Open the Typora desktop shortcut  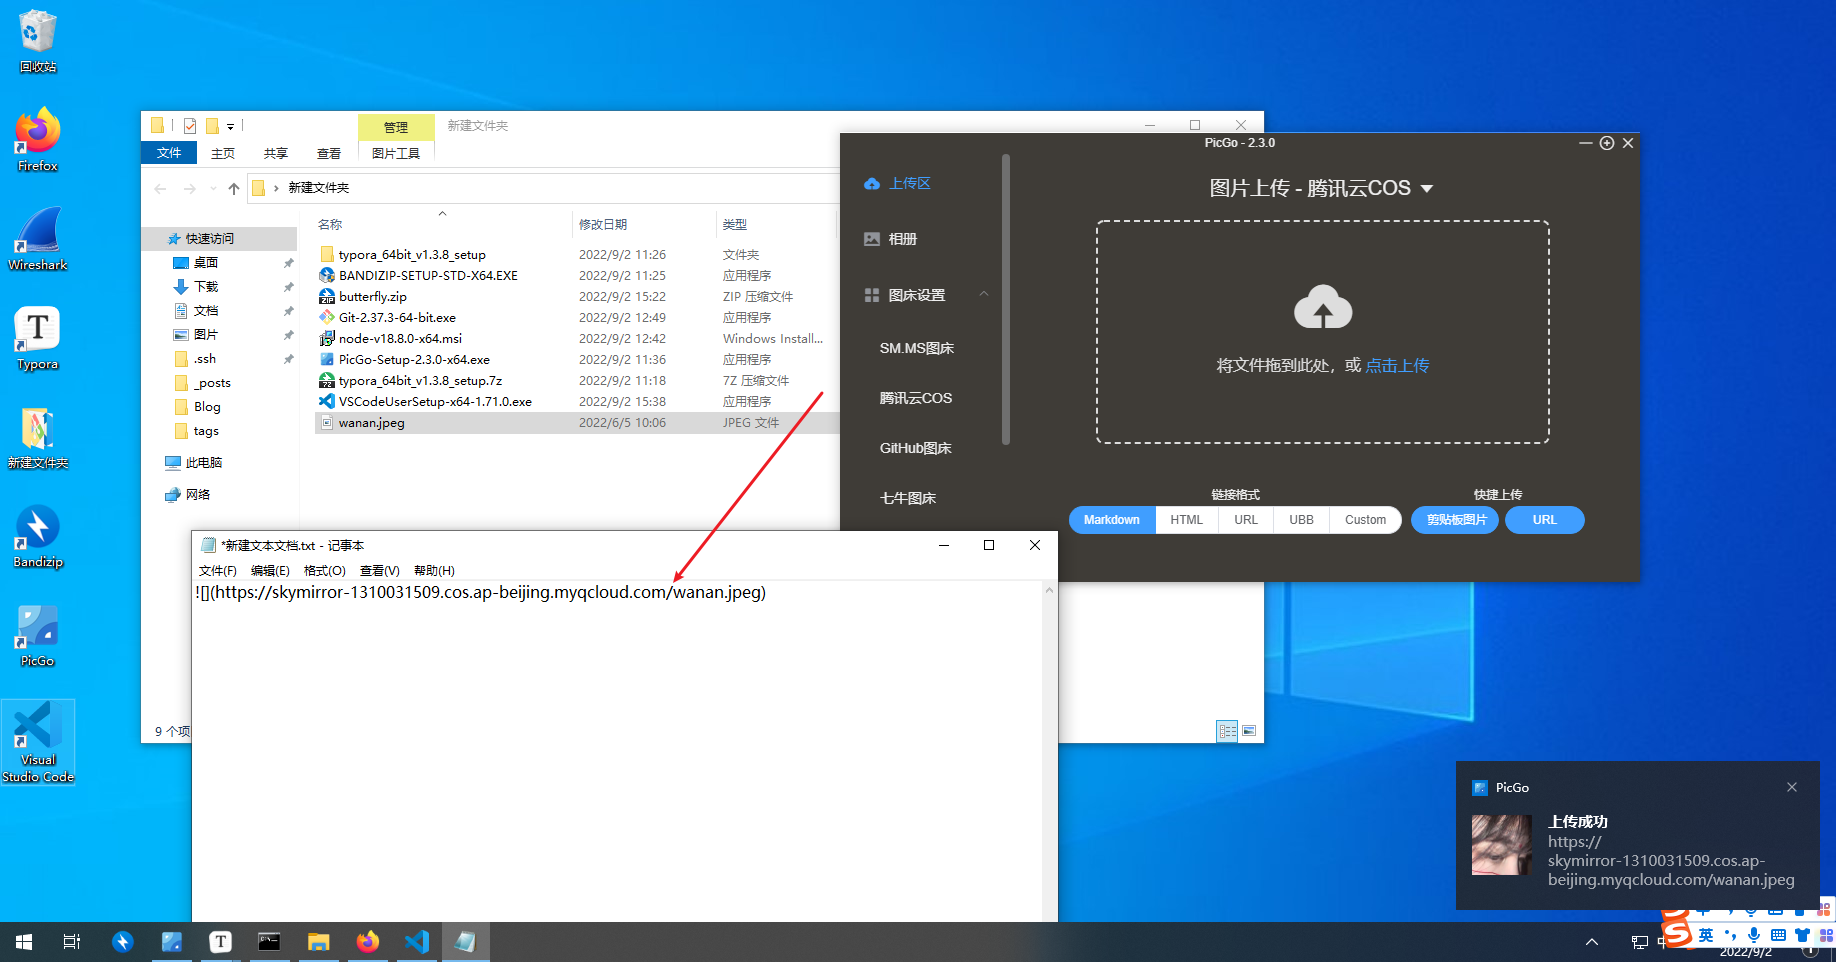[x=38, y=338]
